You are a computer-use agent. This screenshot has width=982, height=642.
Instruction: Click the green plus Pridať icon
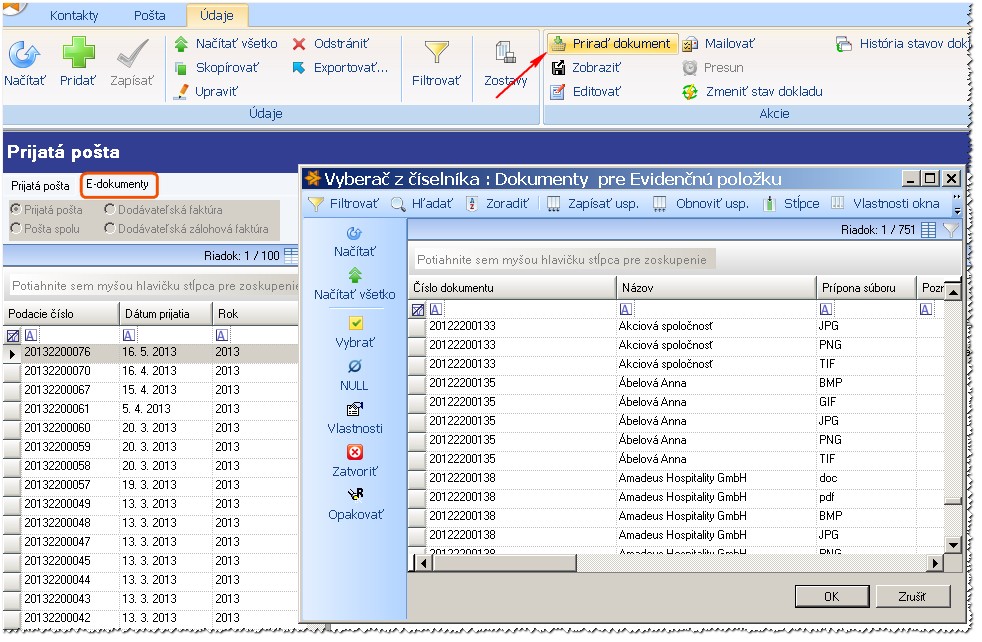78,53
